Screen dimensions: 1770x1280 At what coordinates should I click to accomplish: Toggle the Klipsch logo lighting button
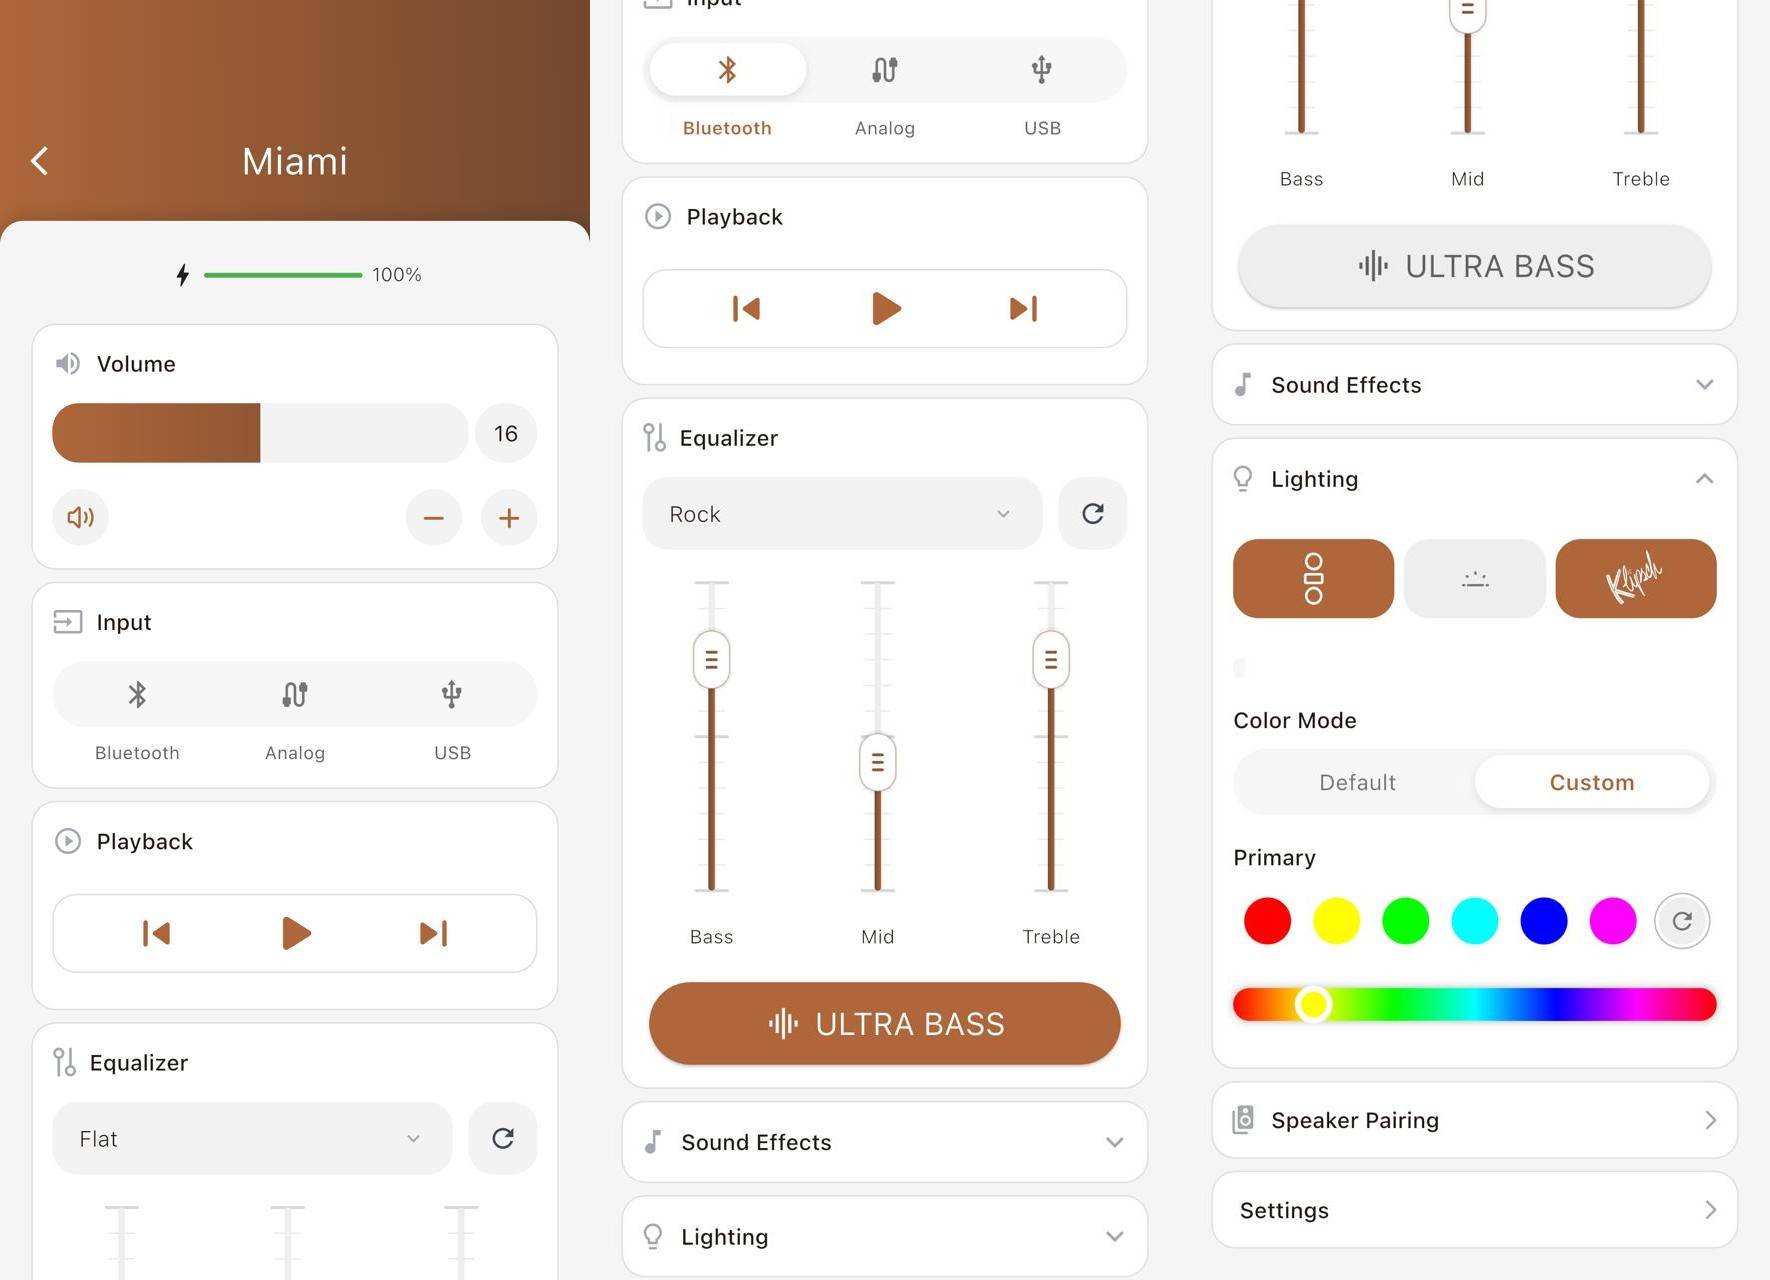[1636, 578]
